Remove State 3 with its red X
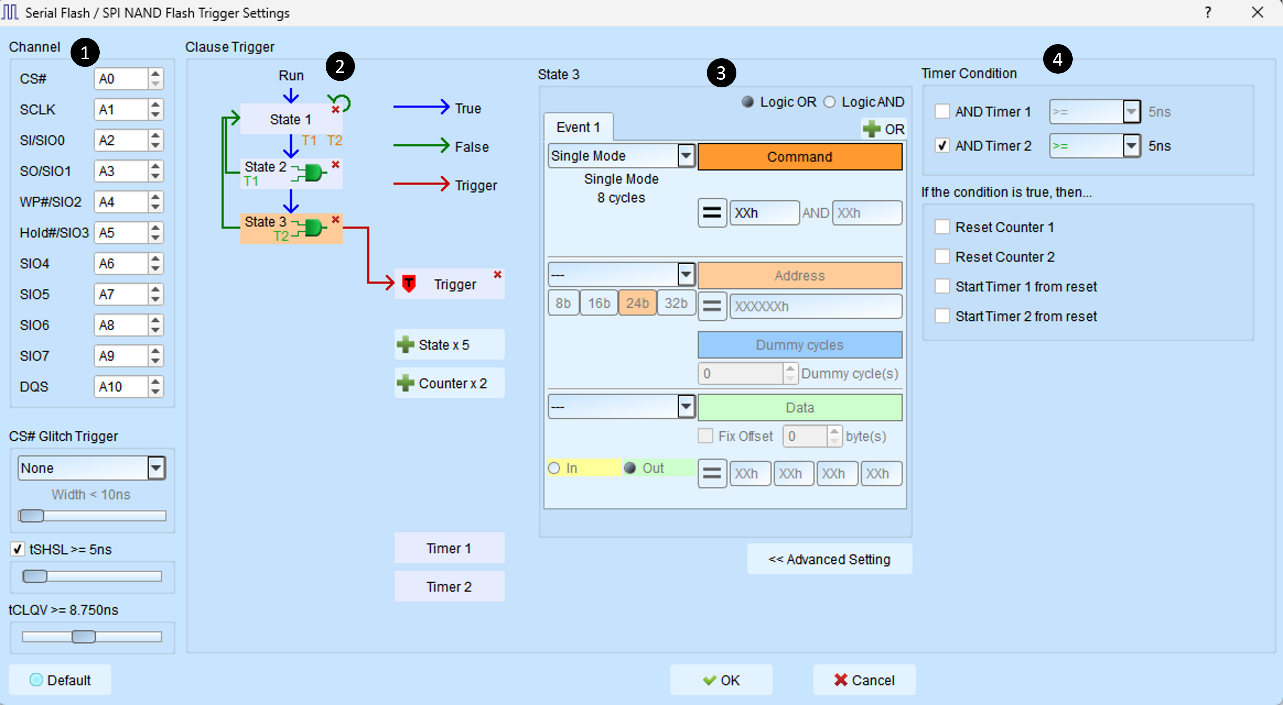The width and height of the screenshot is (1283, 705). pos(336,219)
